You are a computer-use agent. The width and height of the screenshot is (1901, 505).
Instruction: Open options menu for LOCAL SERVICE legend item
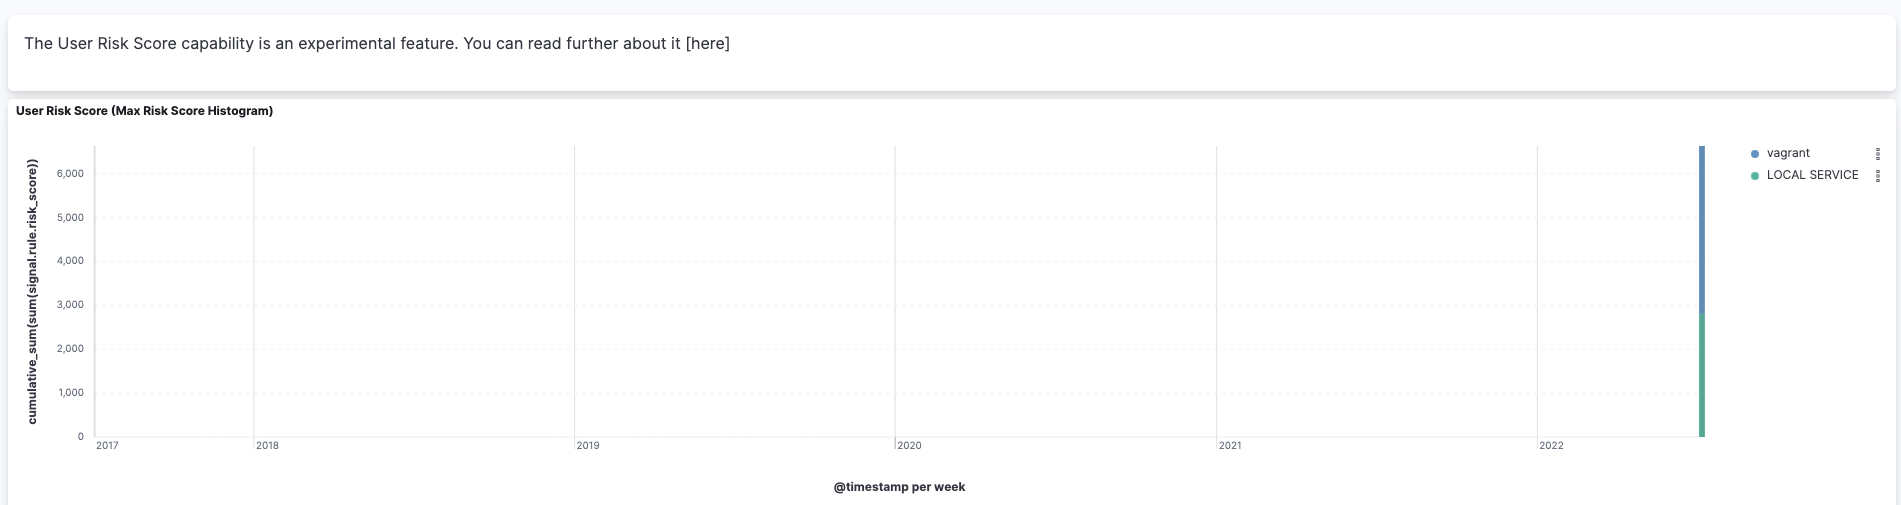point(1878,176)
